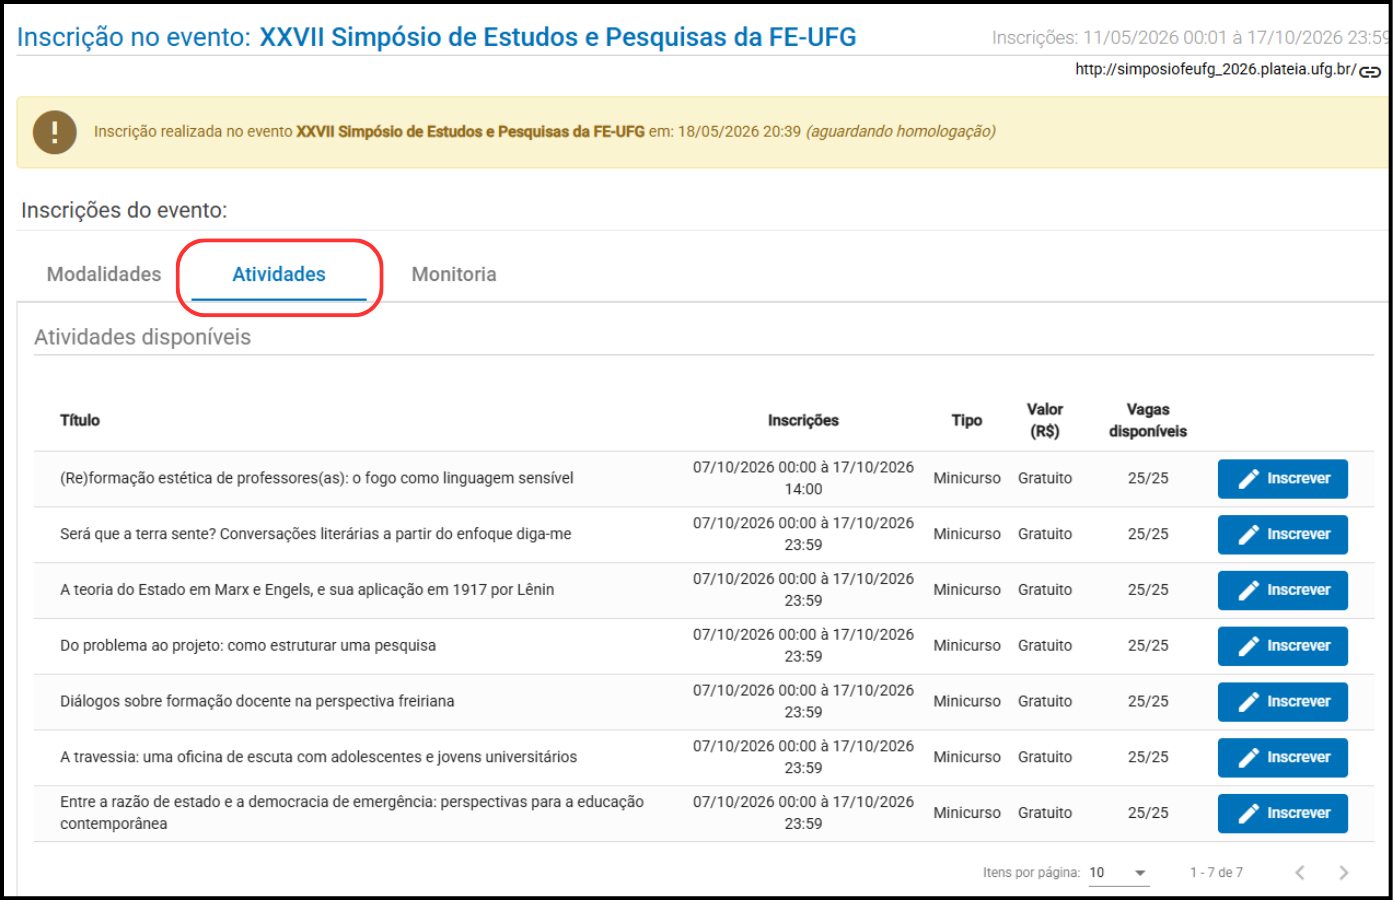Screen dimensions: 1393x901
Task: Switch to the Modalidades tab
Action: 104,274
